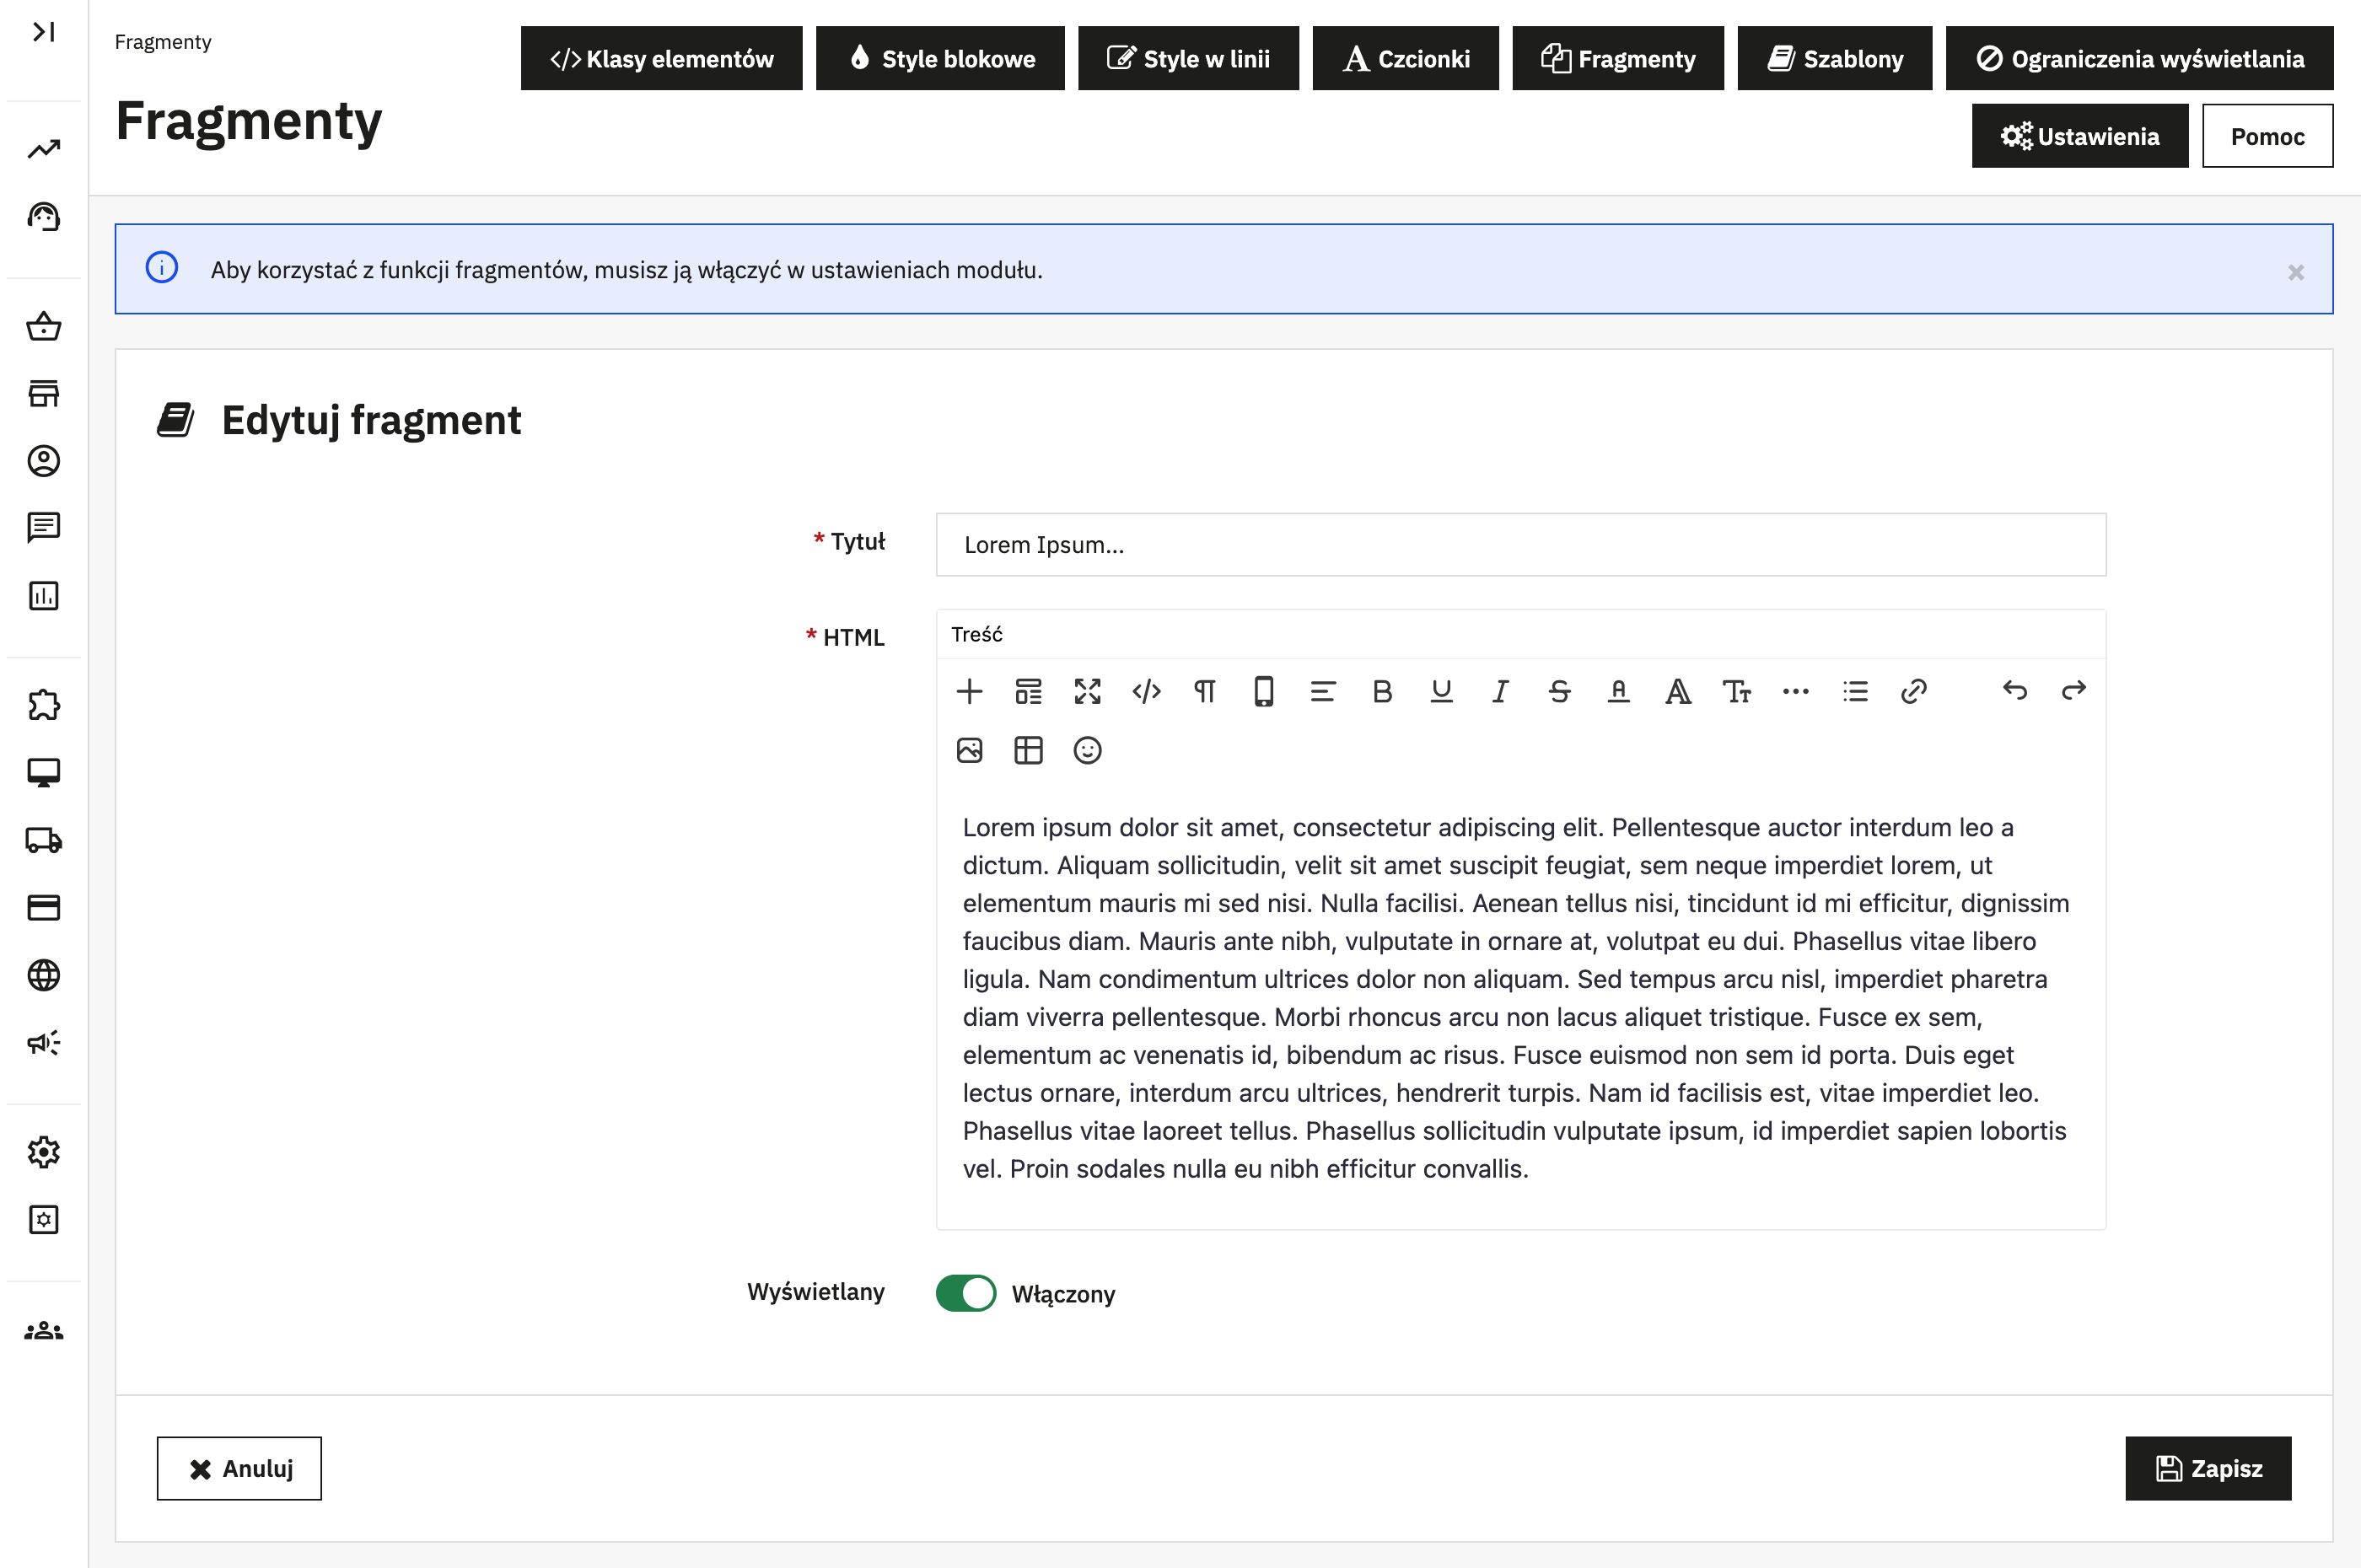Click the Tytuł input field

pyautogui.click(x=1520, y=545)
